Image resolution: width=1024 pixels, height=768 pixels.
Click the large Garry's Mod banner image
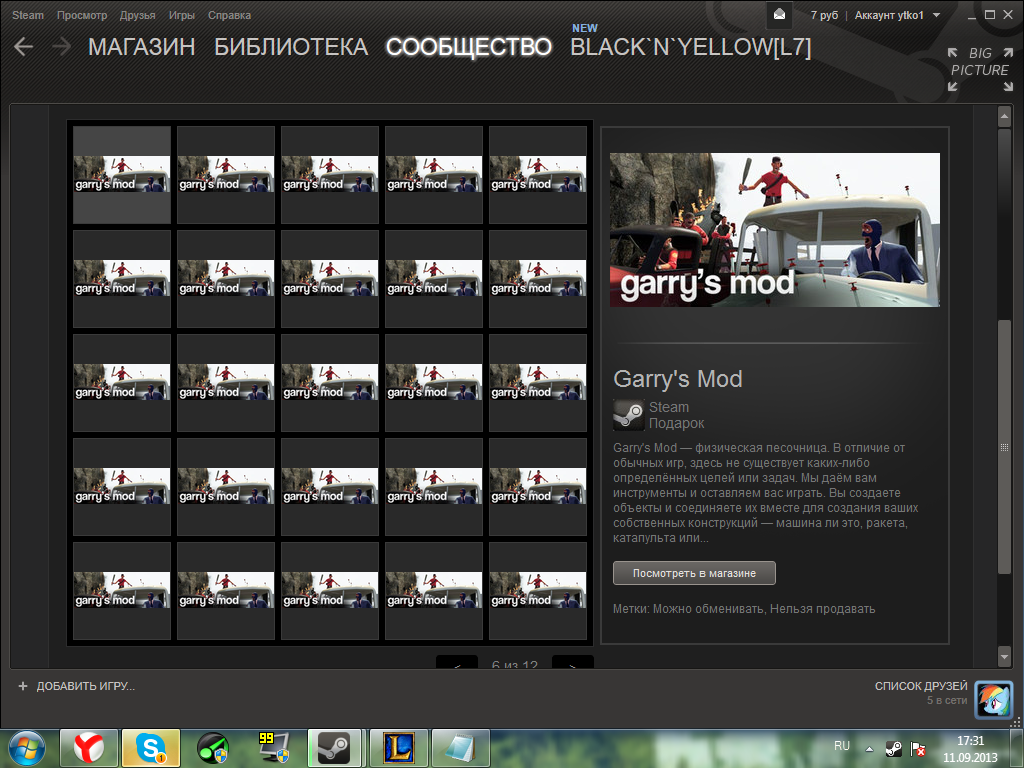click(x=775, y=230)
